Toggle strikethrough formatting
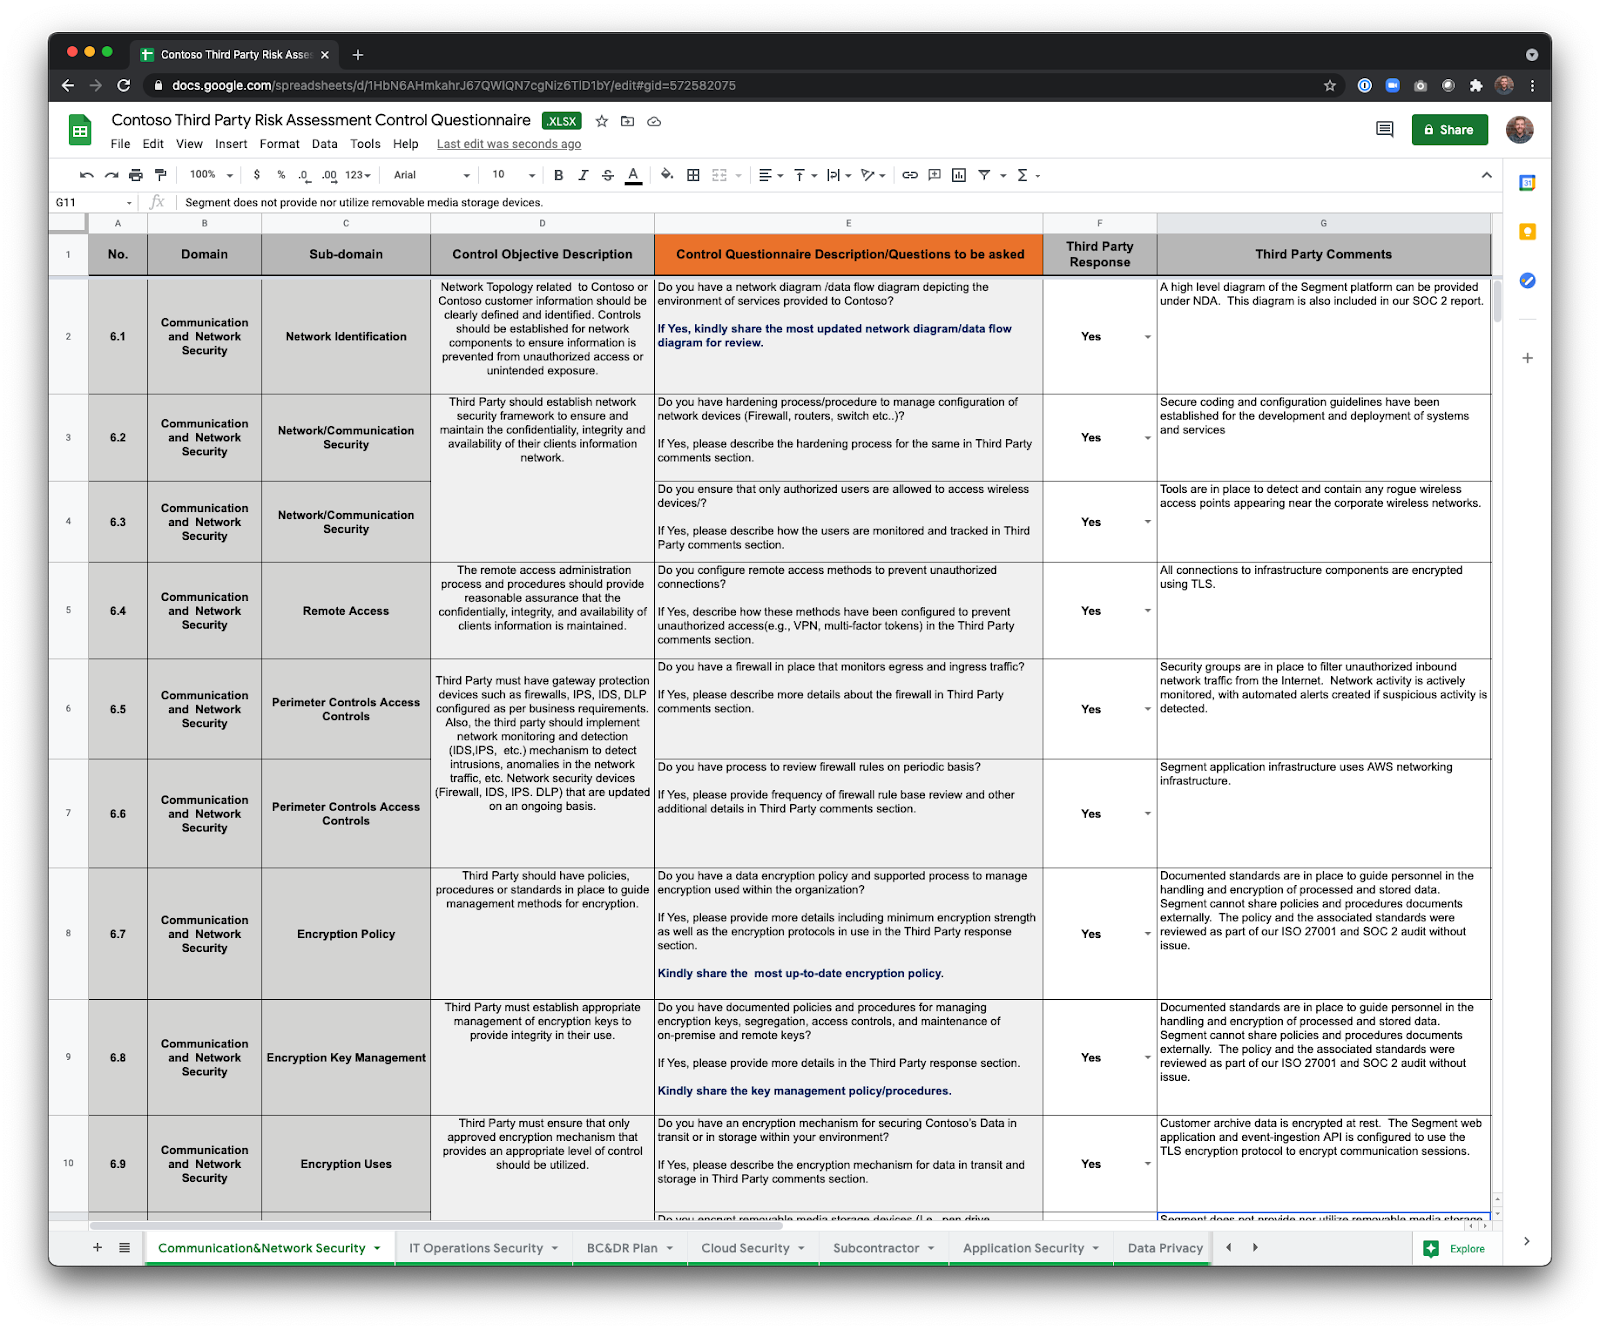The width and height of the screenshot is (1600, 1330). [x=608, y=175]
